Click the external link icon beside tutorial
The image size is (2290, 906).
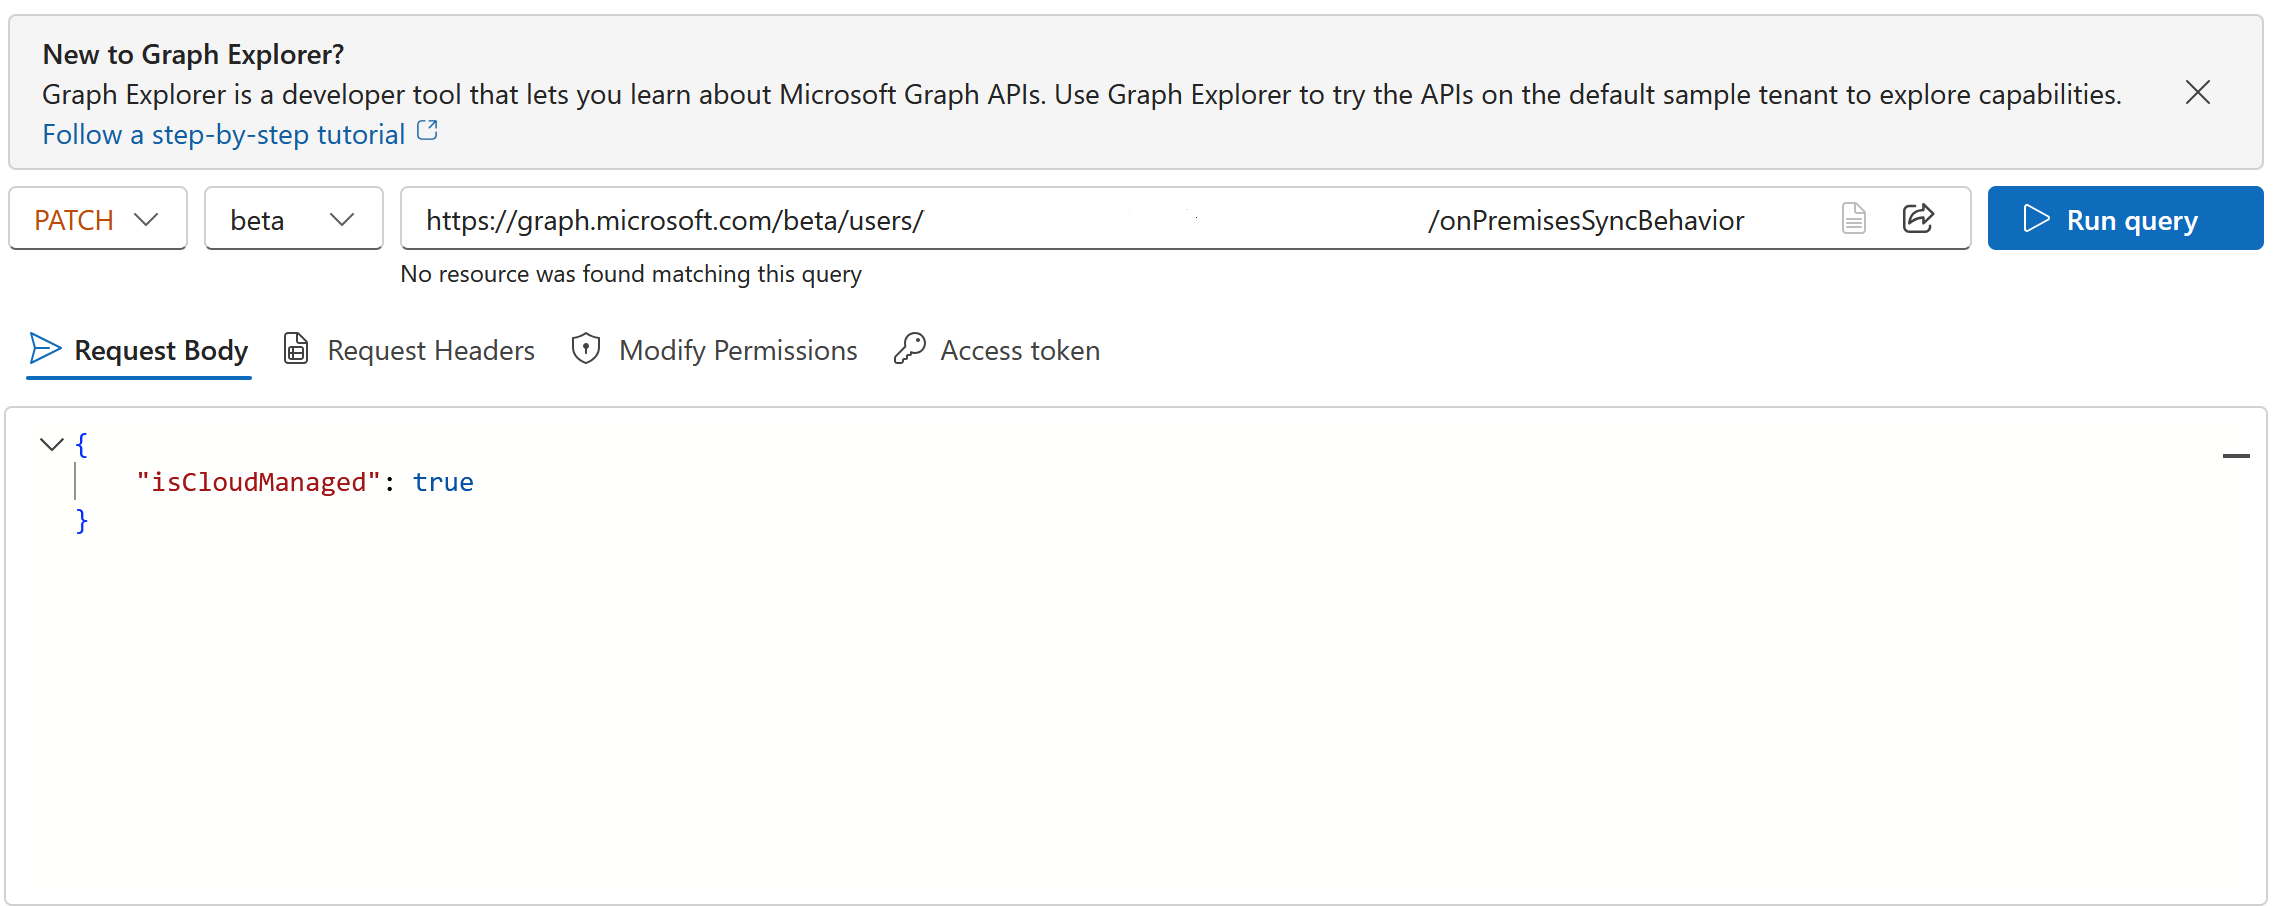pyautogui.click(x=427, y=131)
